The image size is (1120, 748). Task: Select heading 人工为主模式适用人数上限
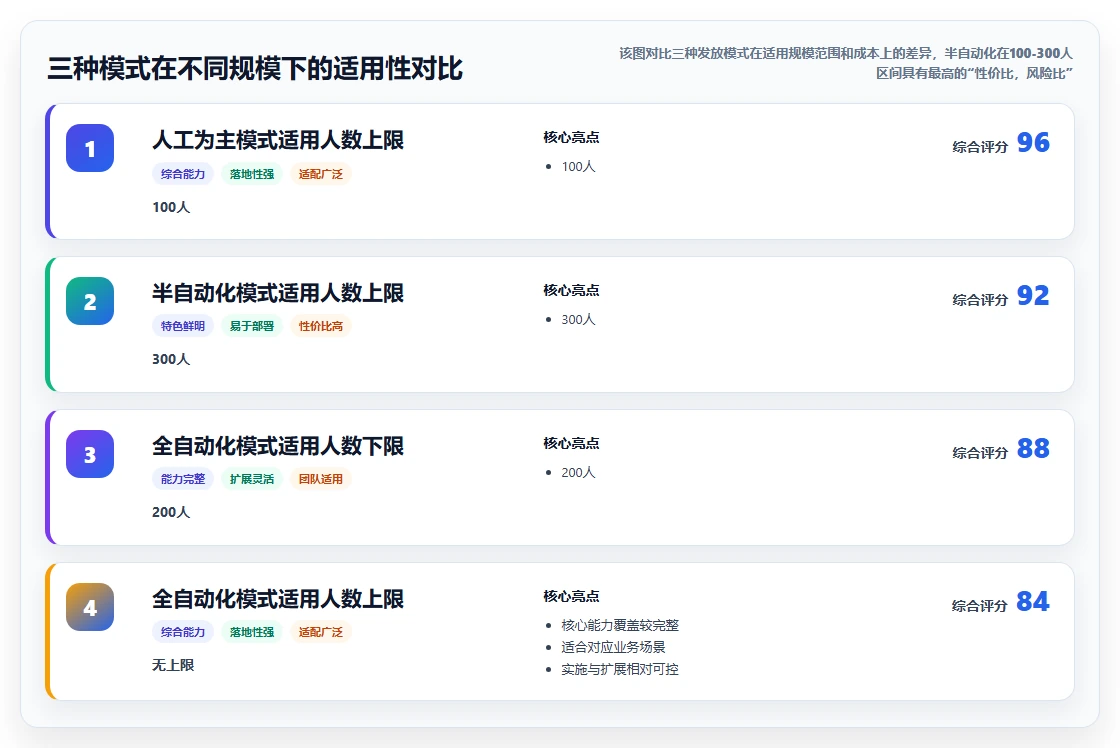point(278,140)
